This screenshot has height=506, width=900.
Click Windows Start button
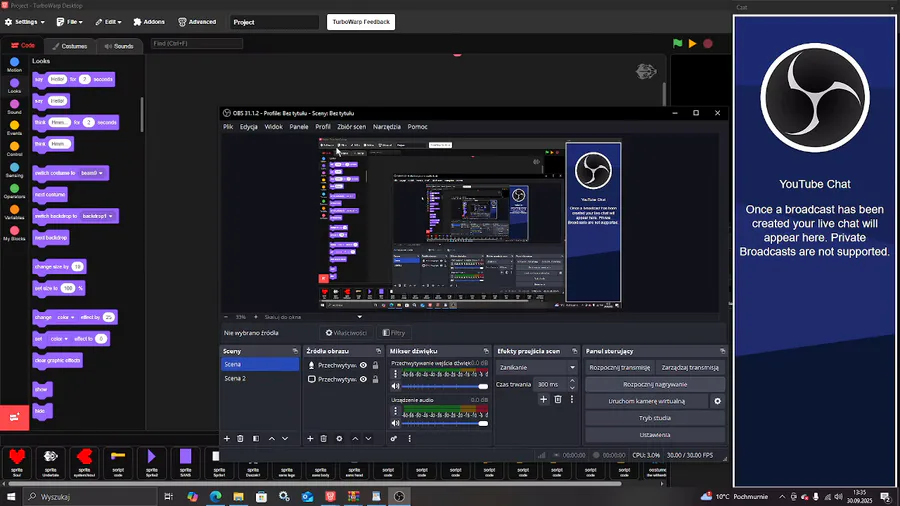(10, 496)
